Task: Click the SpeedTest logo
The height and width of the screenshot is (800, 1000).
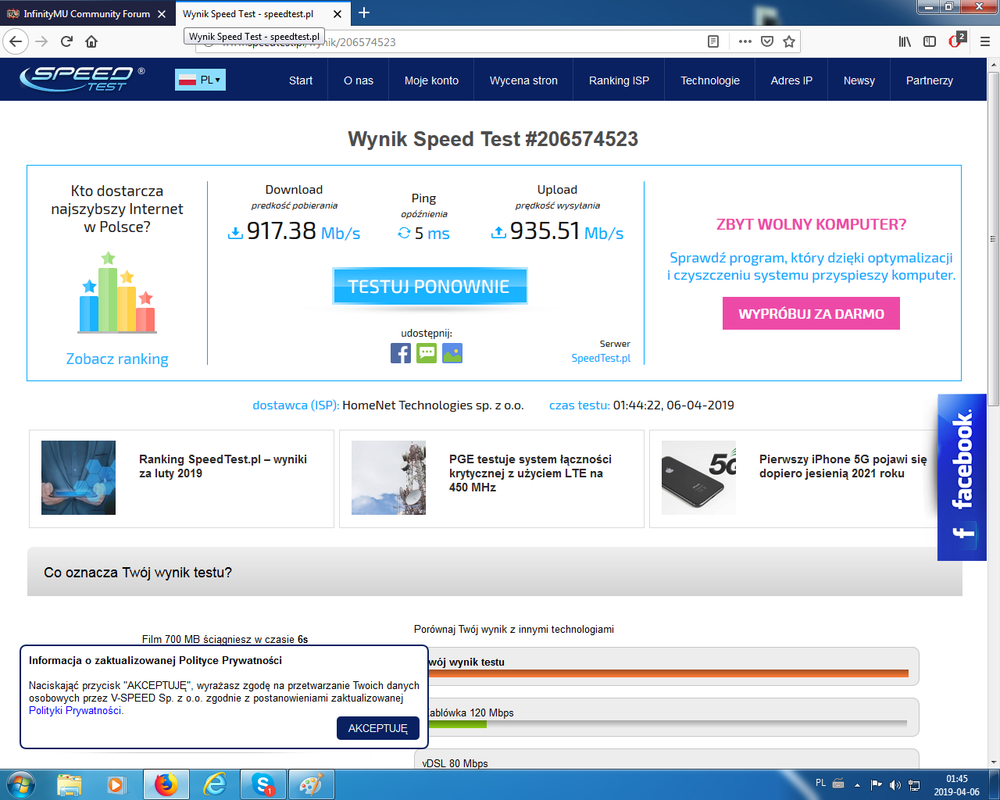Action: point(82,79)
